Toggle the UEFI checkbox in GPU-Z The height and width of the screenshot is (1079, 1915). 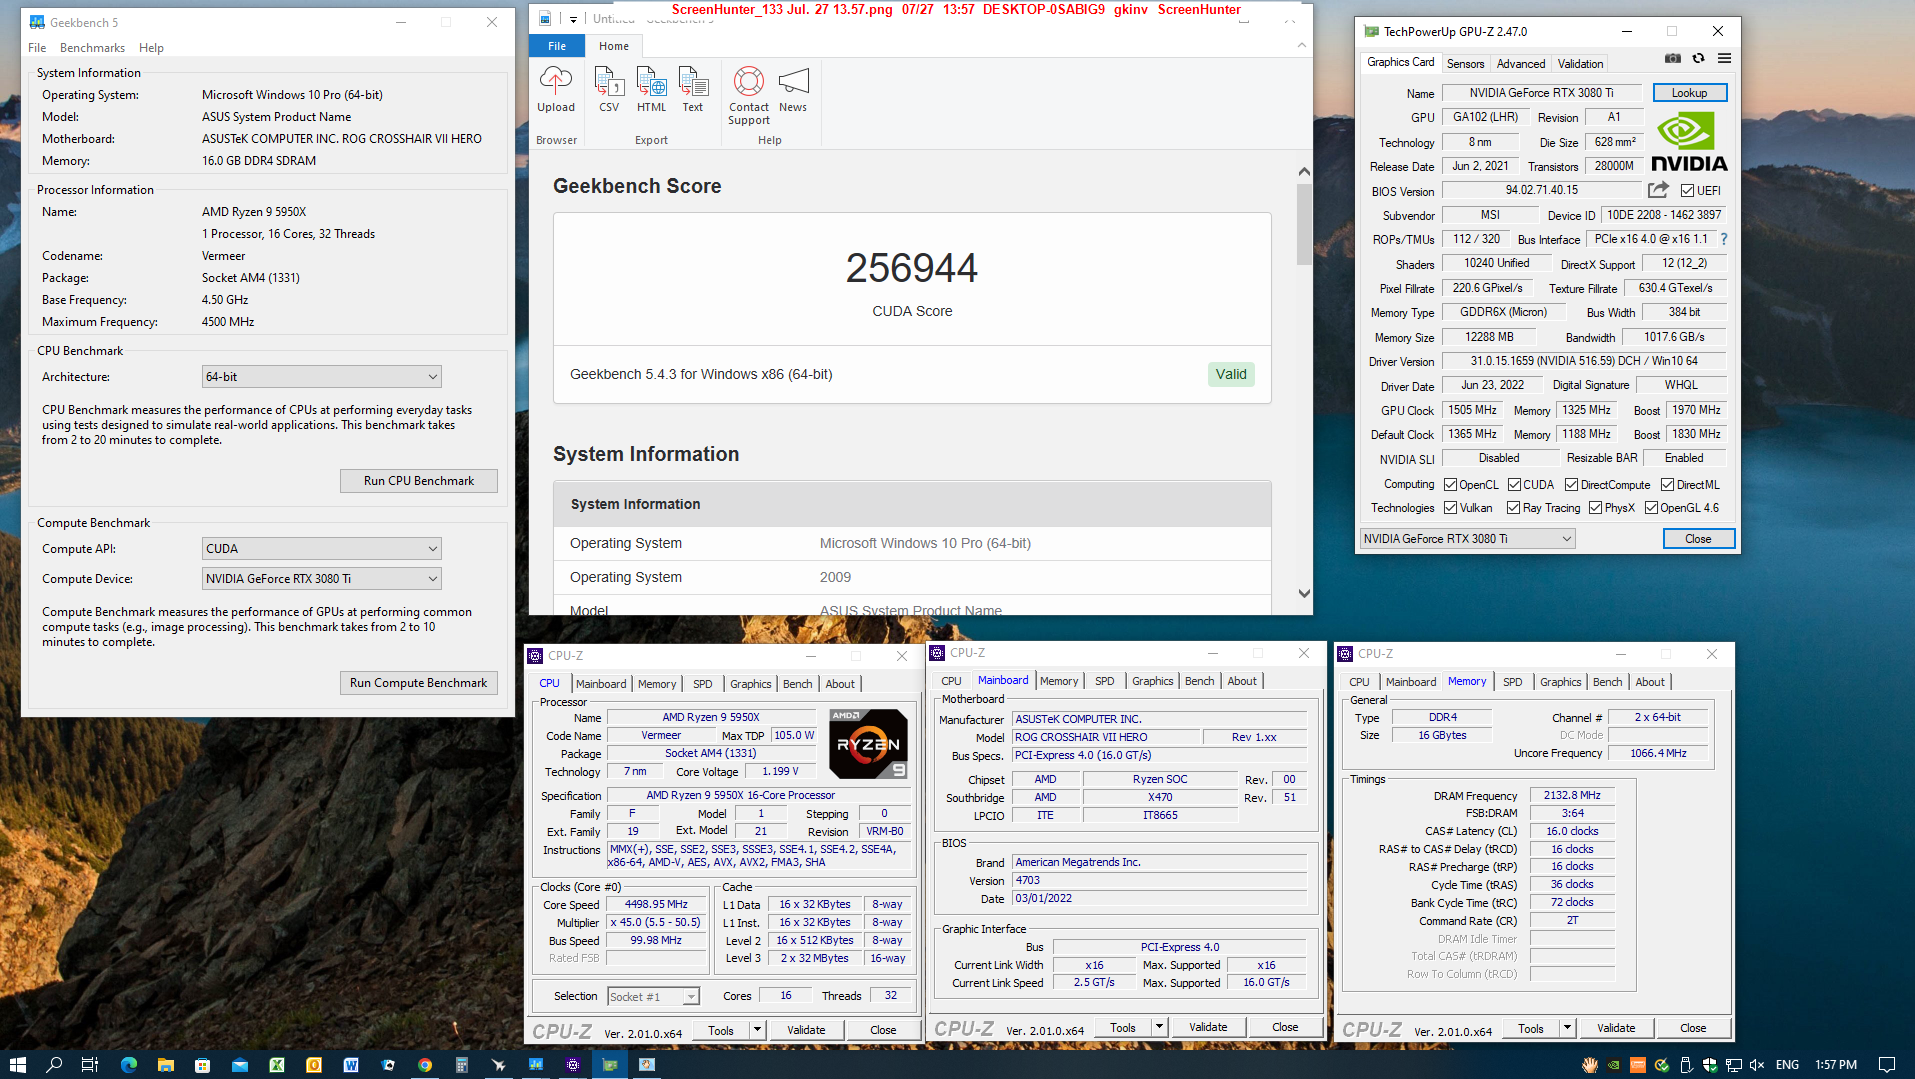pyautogui.click(x=1687, y=190)
